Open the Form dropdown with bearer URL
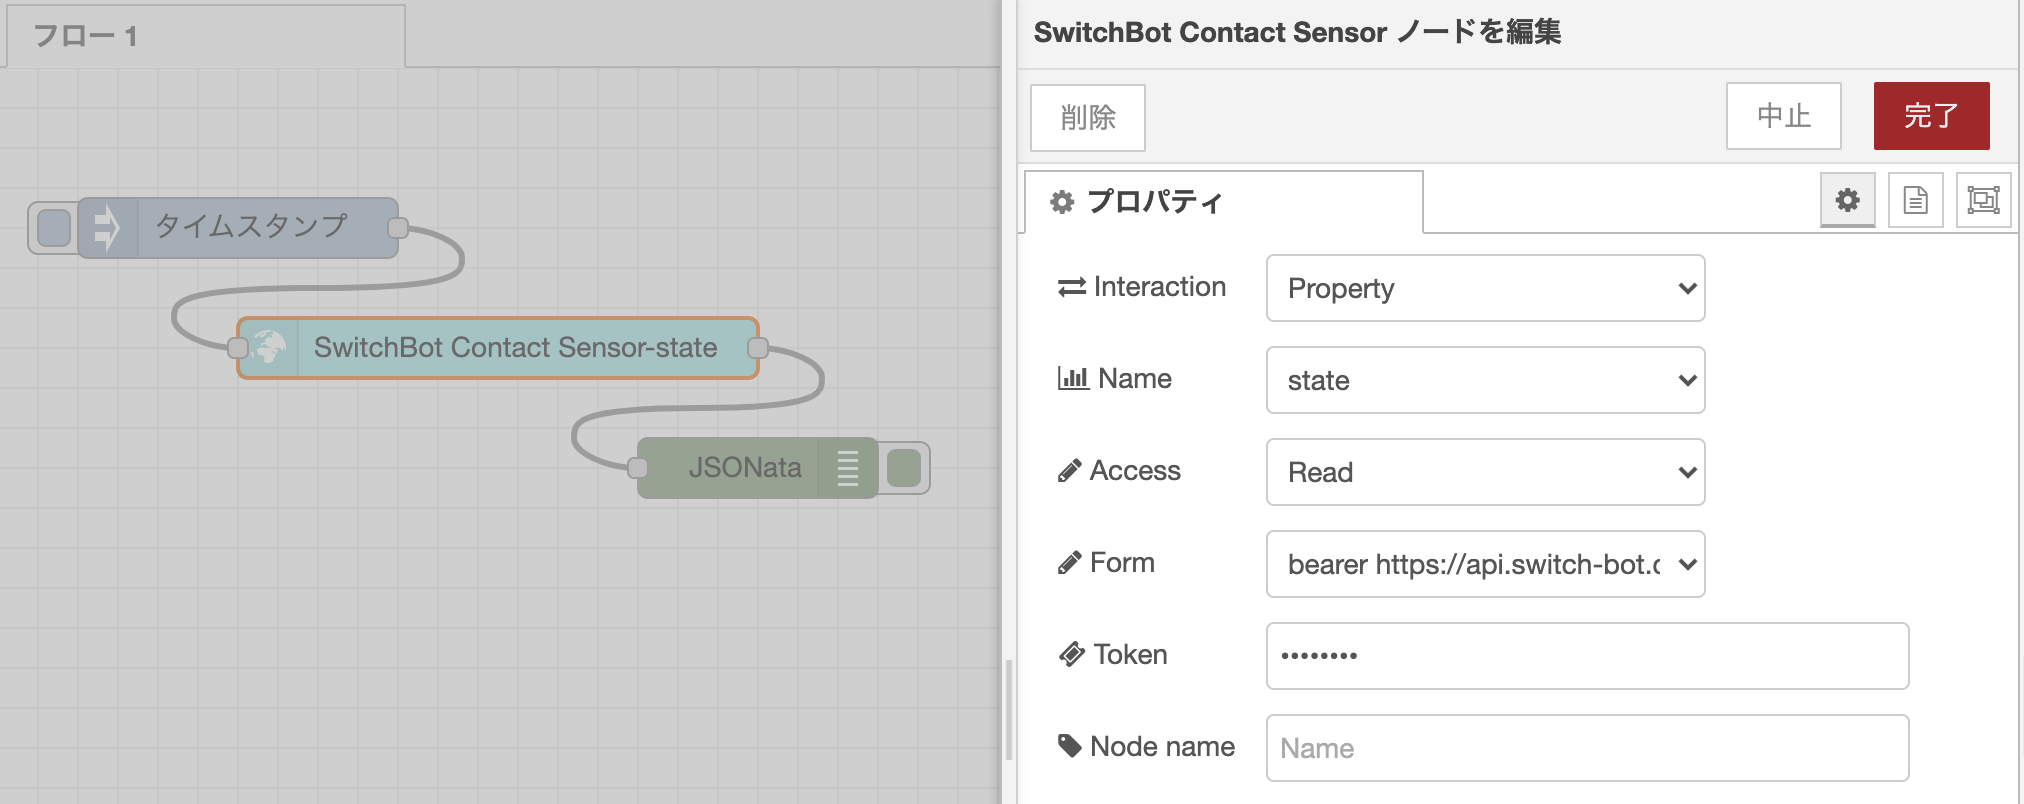Screen dimensions: 2024x804 pyautogui.click(x=1485, y=564)
